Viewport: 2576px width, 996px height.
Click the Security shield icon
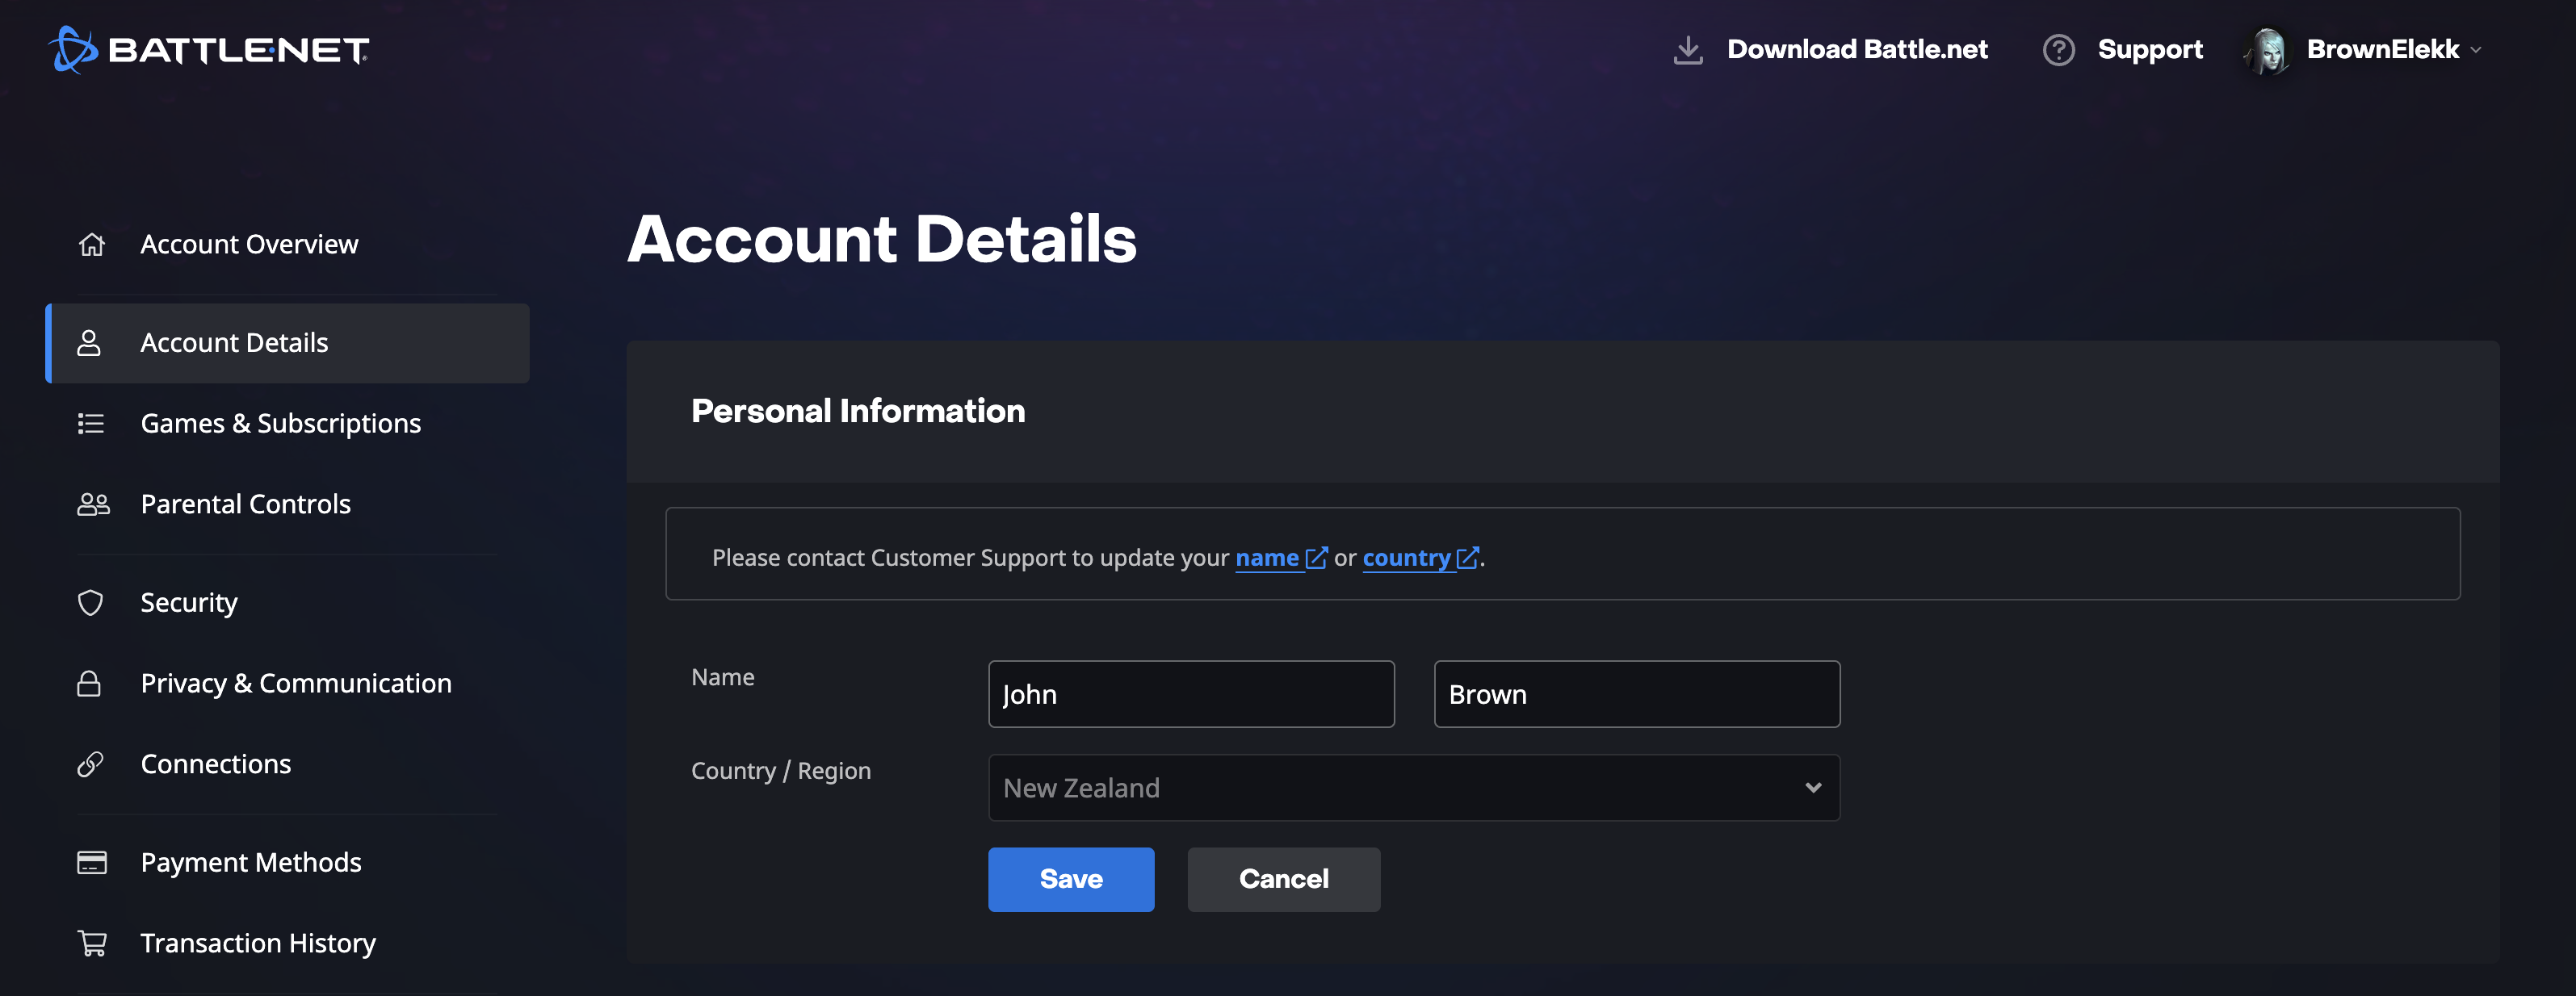coord(90,603)
